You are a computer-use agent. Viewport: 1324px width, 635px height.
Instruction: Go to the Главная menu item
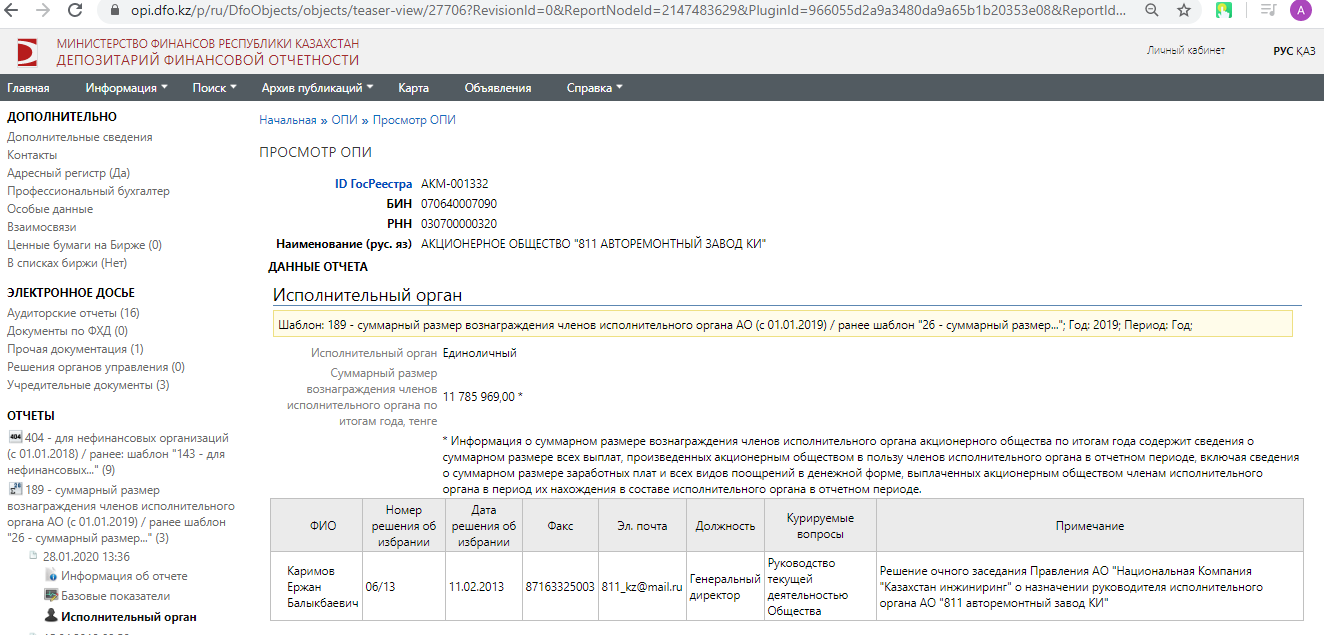(28, 88)
